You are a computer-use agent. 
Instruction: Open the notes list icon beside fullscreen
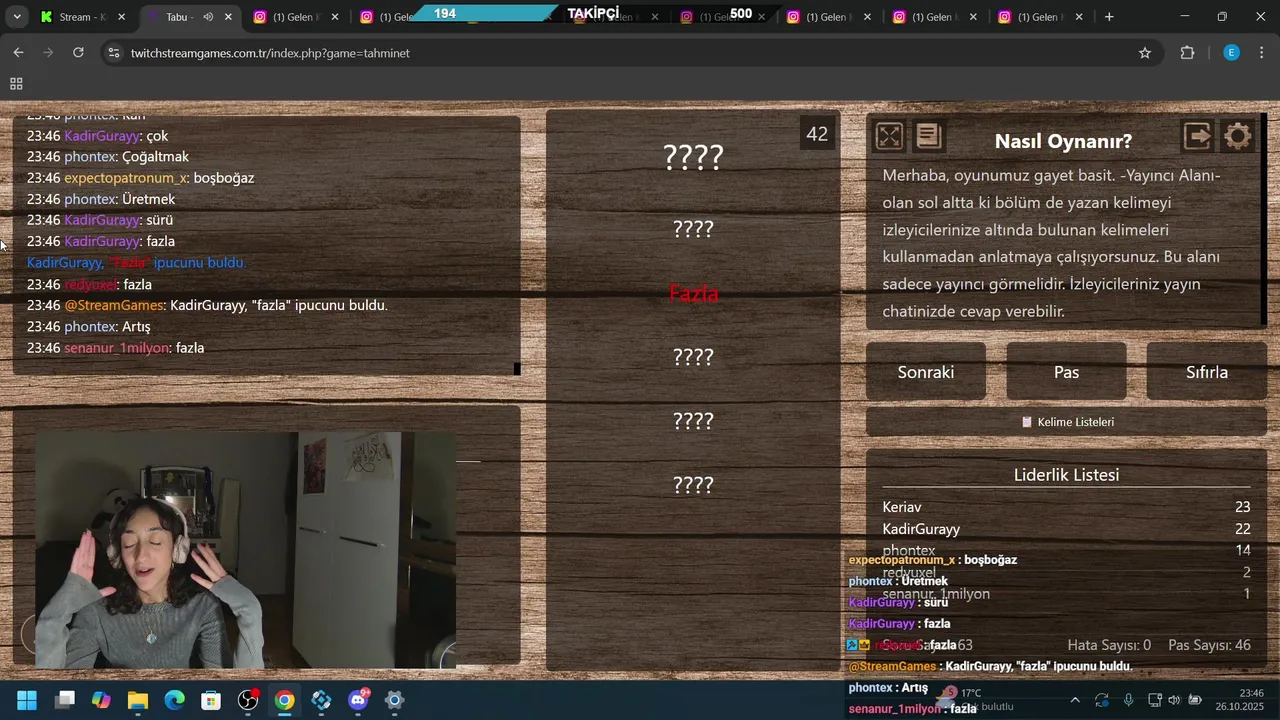click(x=928, y=136)
